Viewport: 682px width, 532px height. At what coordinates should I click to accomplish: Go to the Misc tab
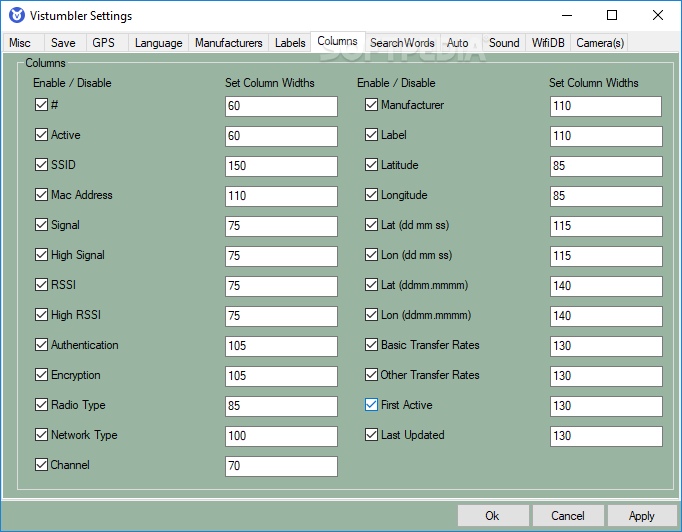[20, 43]
